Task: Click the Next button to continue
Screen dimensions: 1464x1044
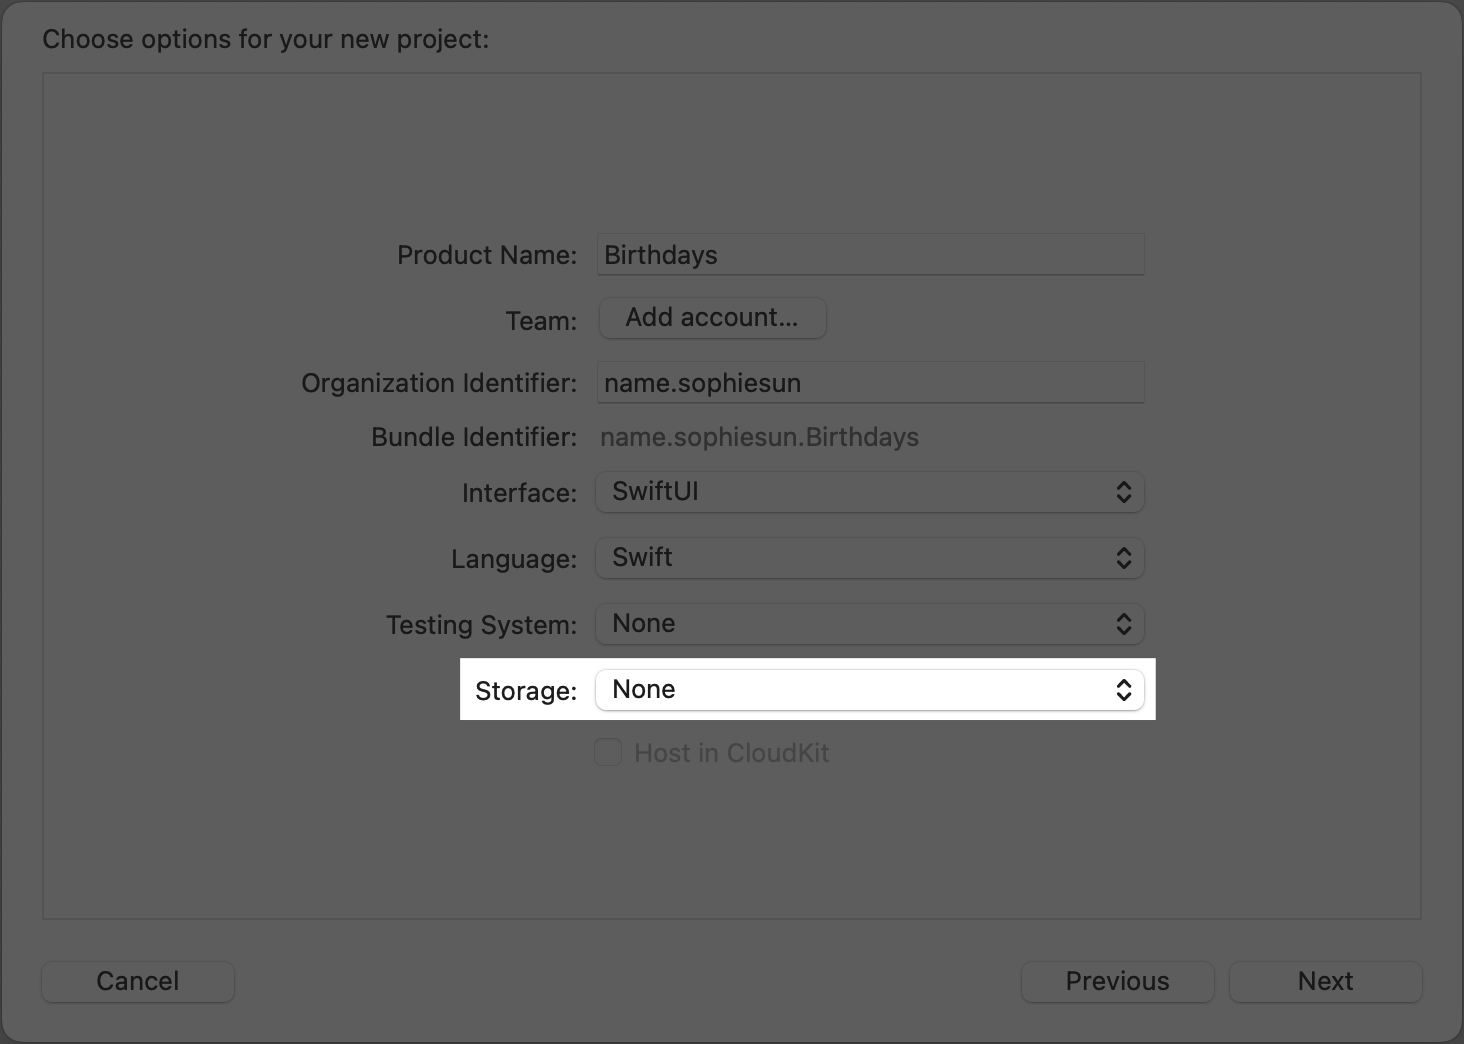Action: pyautogui.click(x=1325, y=981)
